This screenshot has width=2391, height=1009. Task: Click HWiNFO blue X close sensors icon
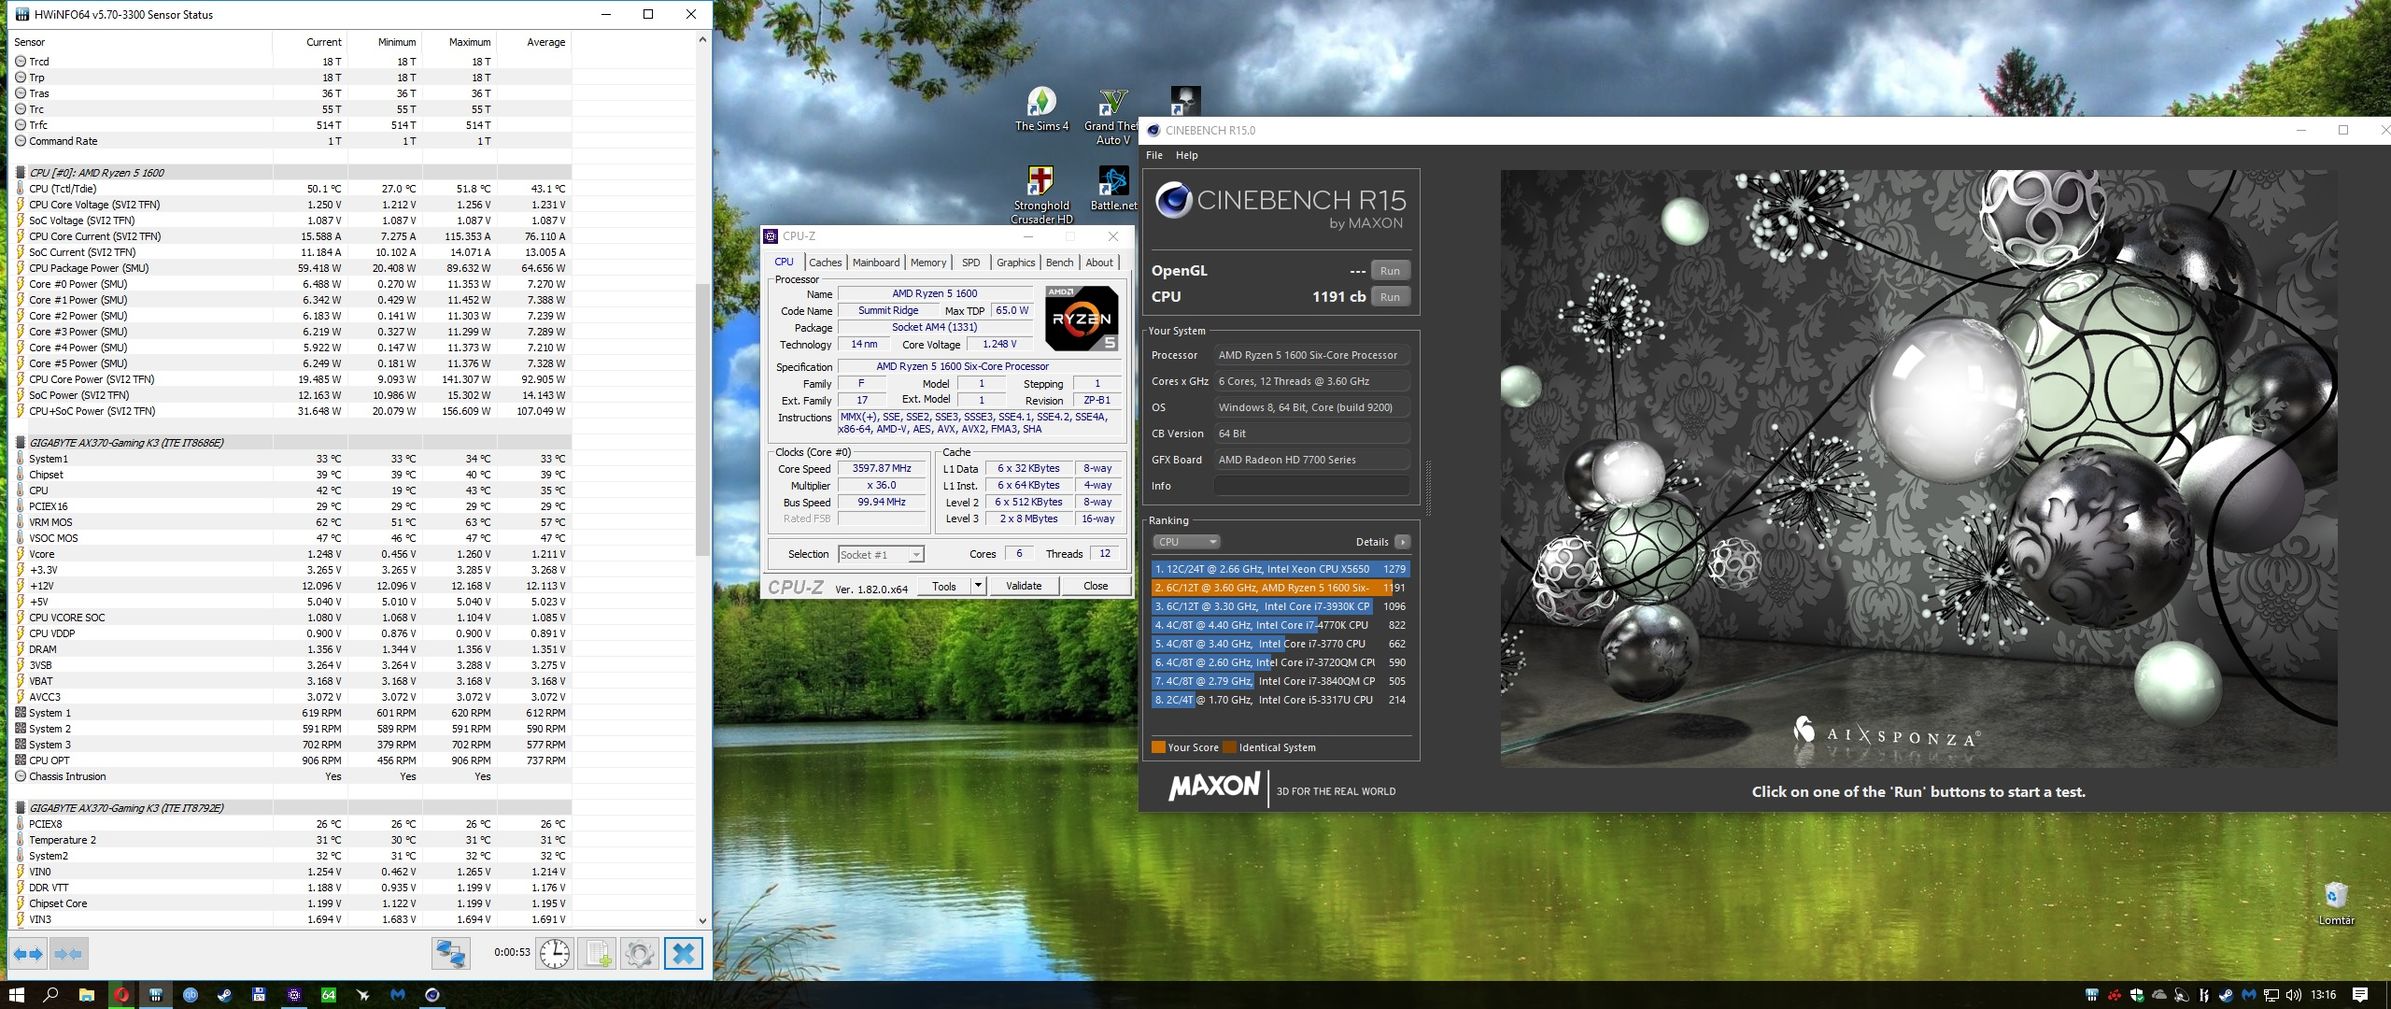point(683,954)
